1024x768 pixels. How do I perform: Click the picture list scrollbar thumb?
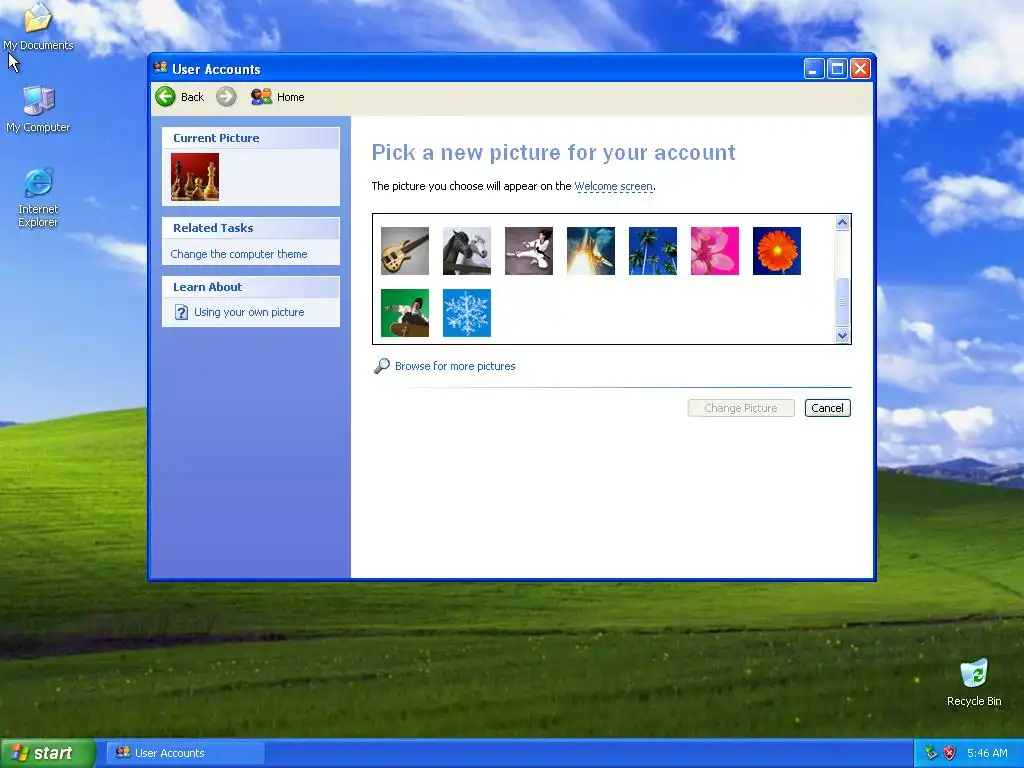[842, 302]
